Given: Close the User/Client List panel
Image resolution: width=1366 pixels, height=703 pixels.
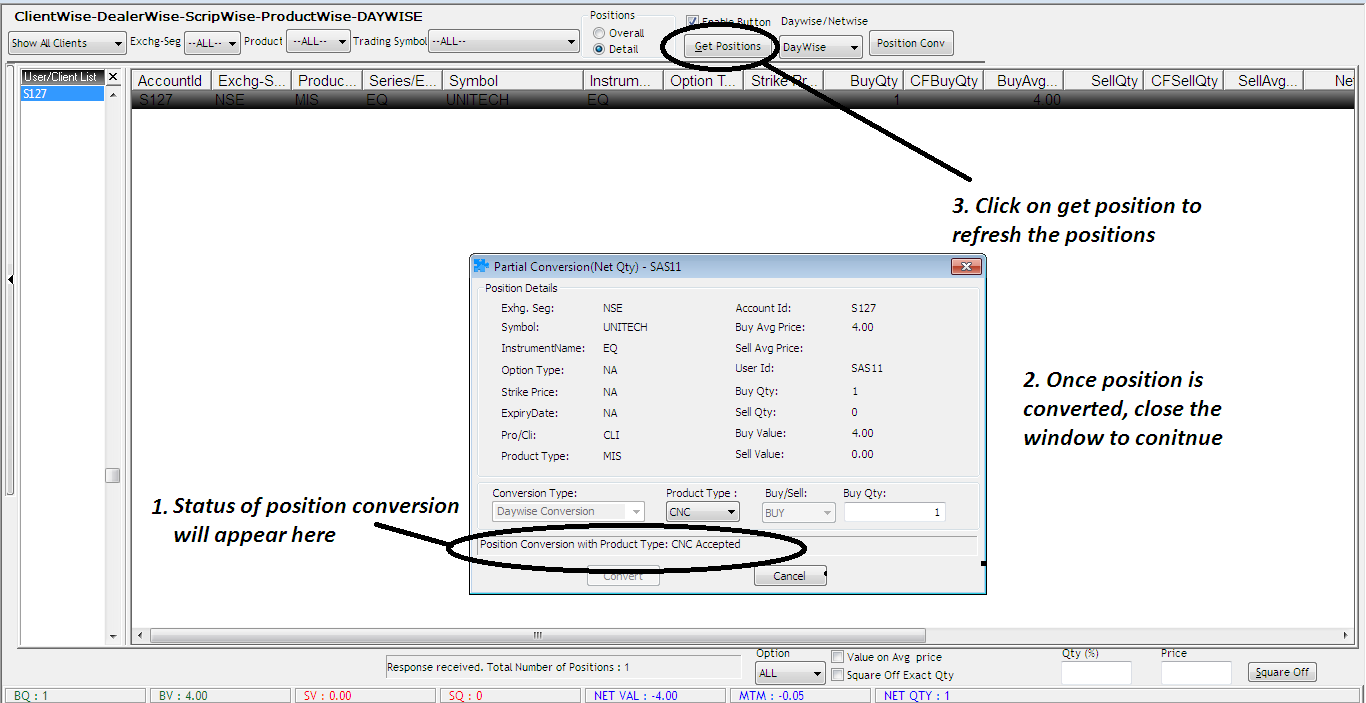Looking at the screenshot, I should pyautogui.click(x=113, y=77).
